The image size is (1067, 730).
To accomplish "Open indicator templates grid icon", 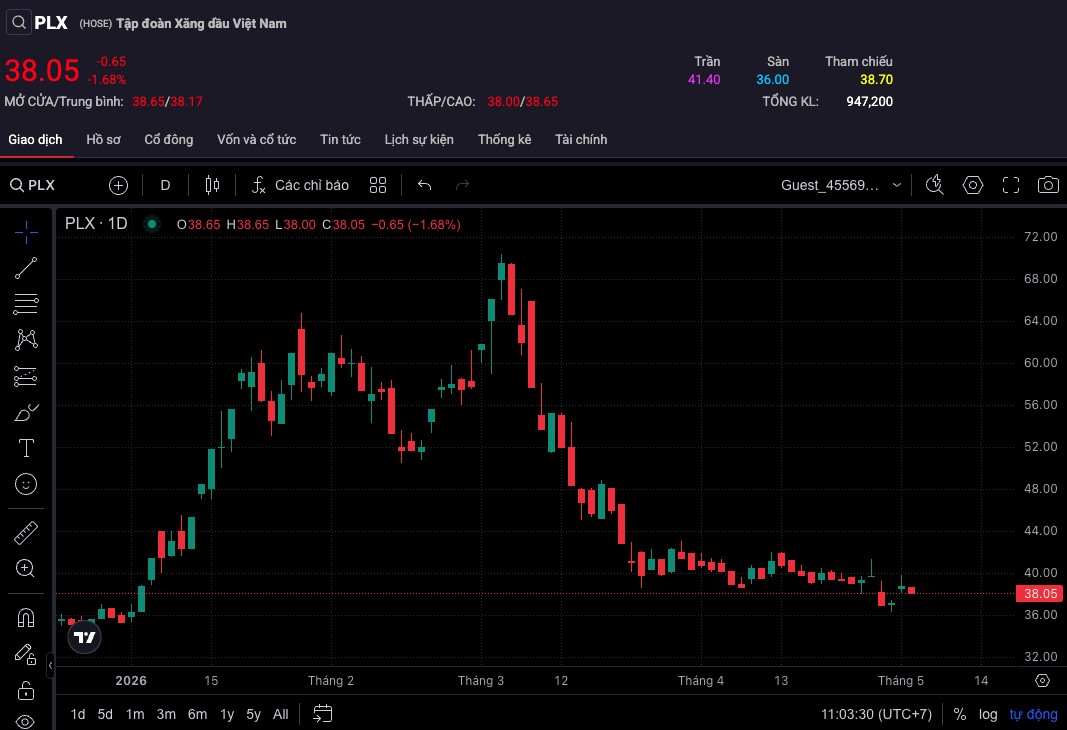I will 378,185.
